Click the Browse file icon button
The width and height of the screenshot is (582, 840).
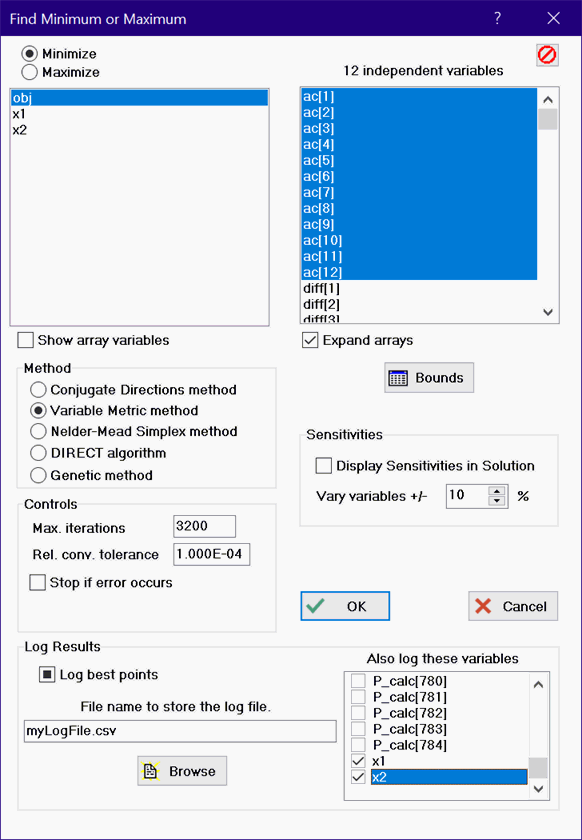182,771
